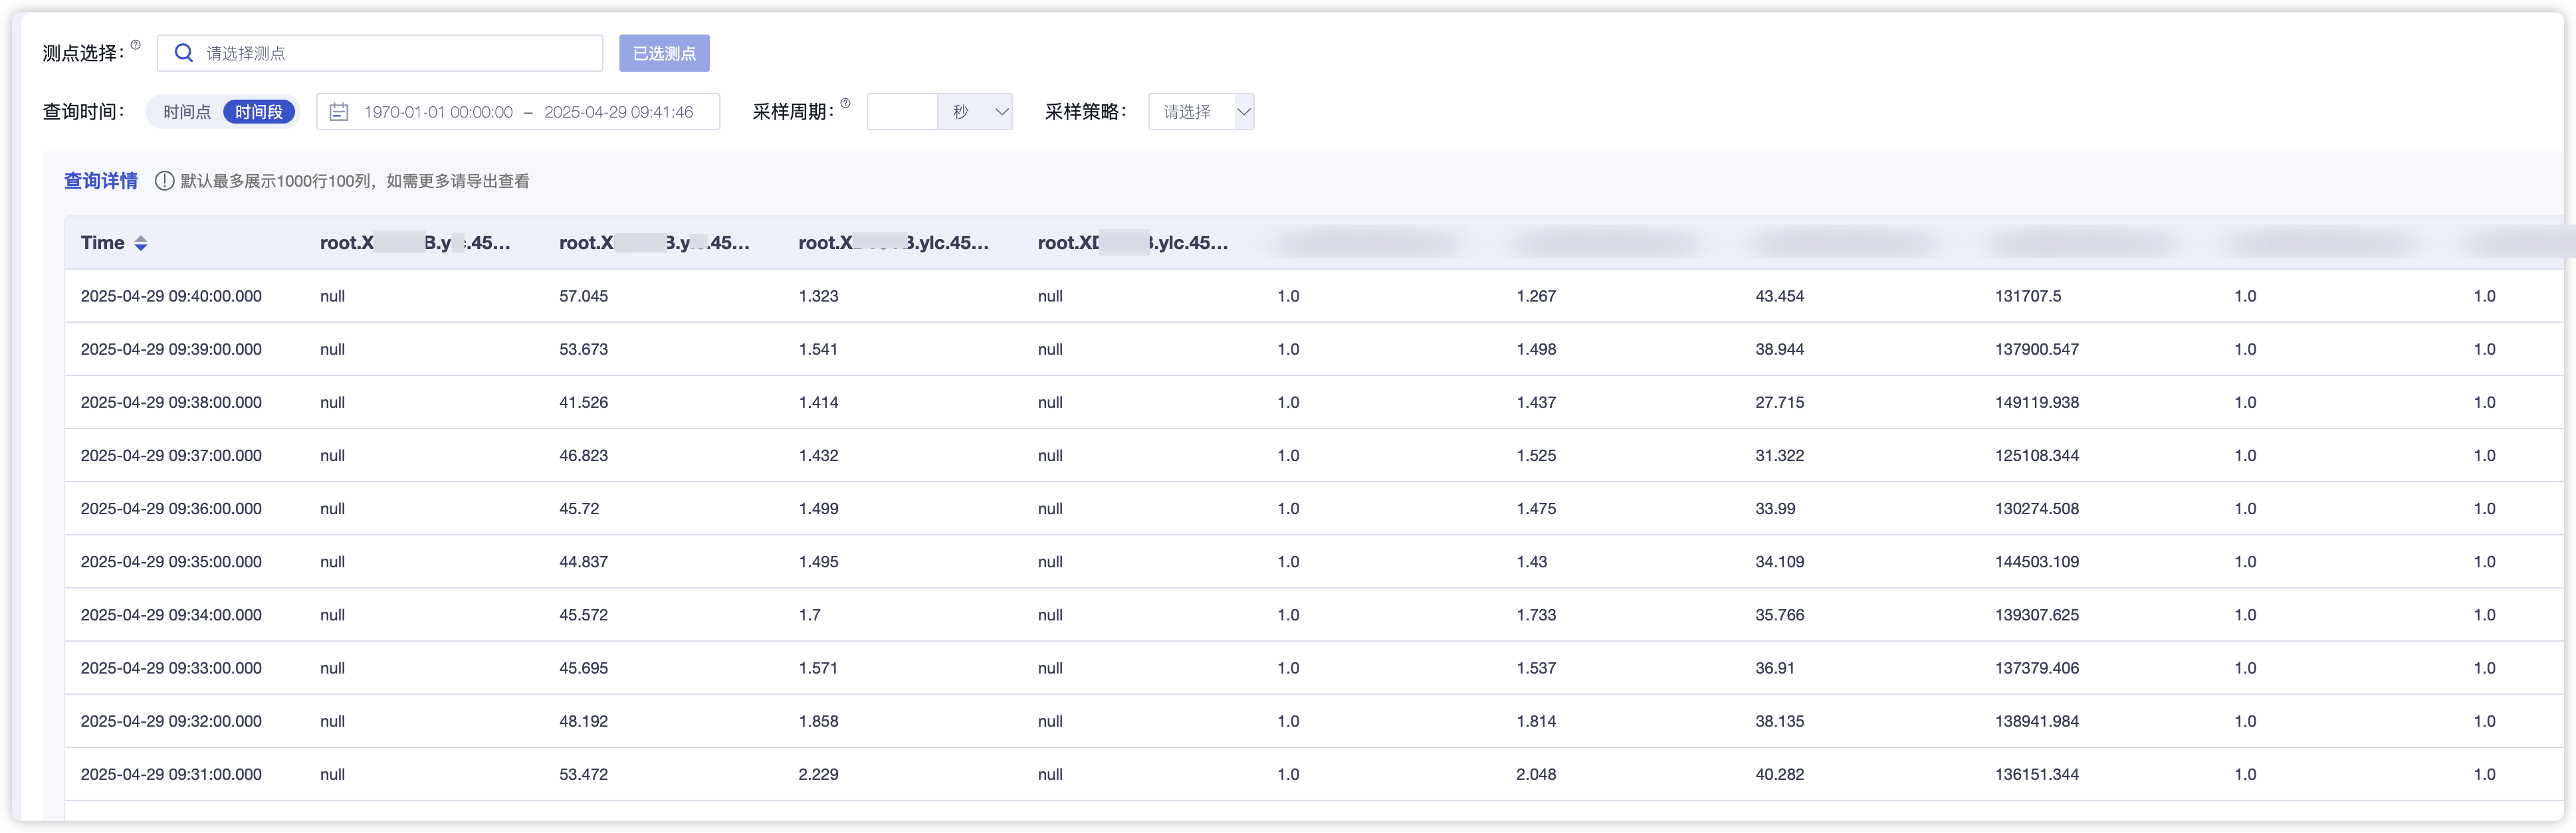The image size is (2576, 833).
Task: Focus the 请选择测点 search field
Action: [400, 53]
